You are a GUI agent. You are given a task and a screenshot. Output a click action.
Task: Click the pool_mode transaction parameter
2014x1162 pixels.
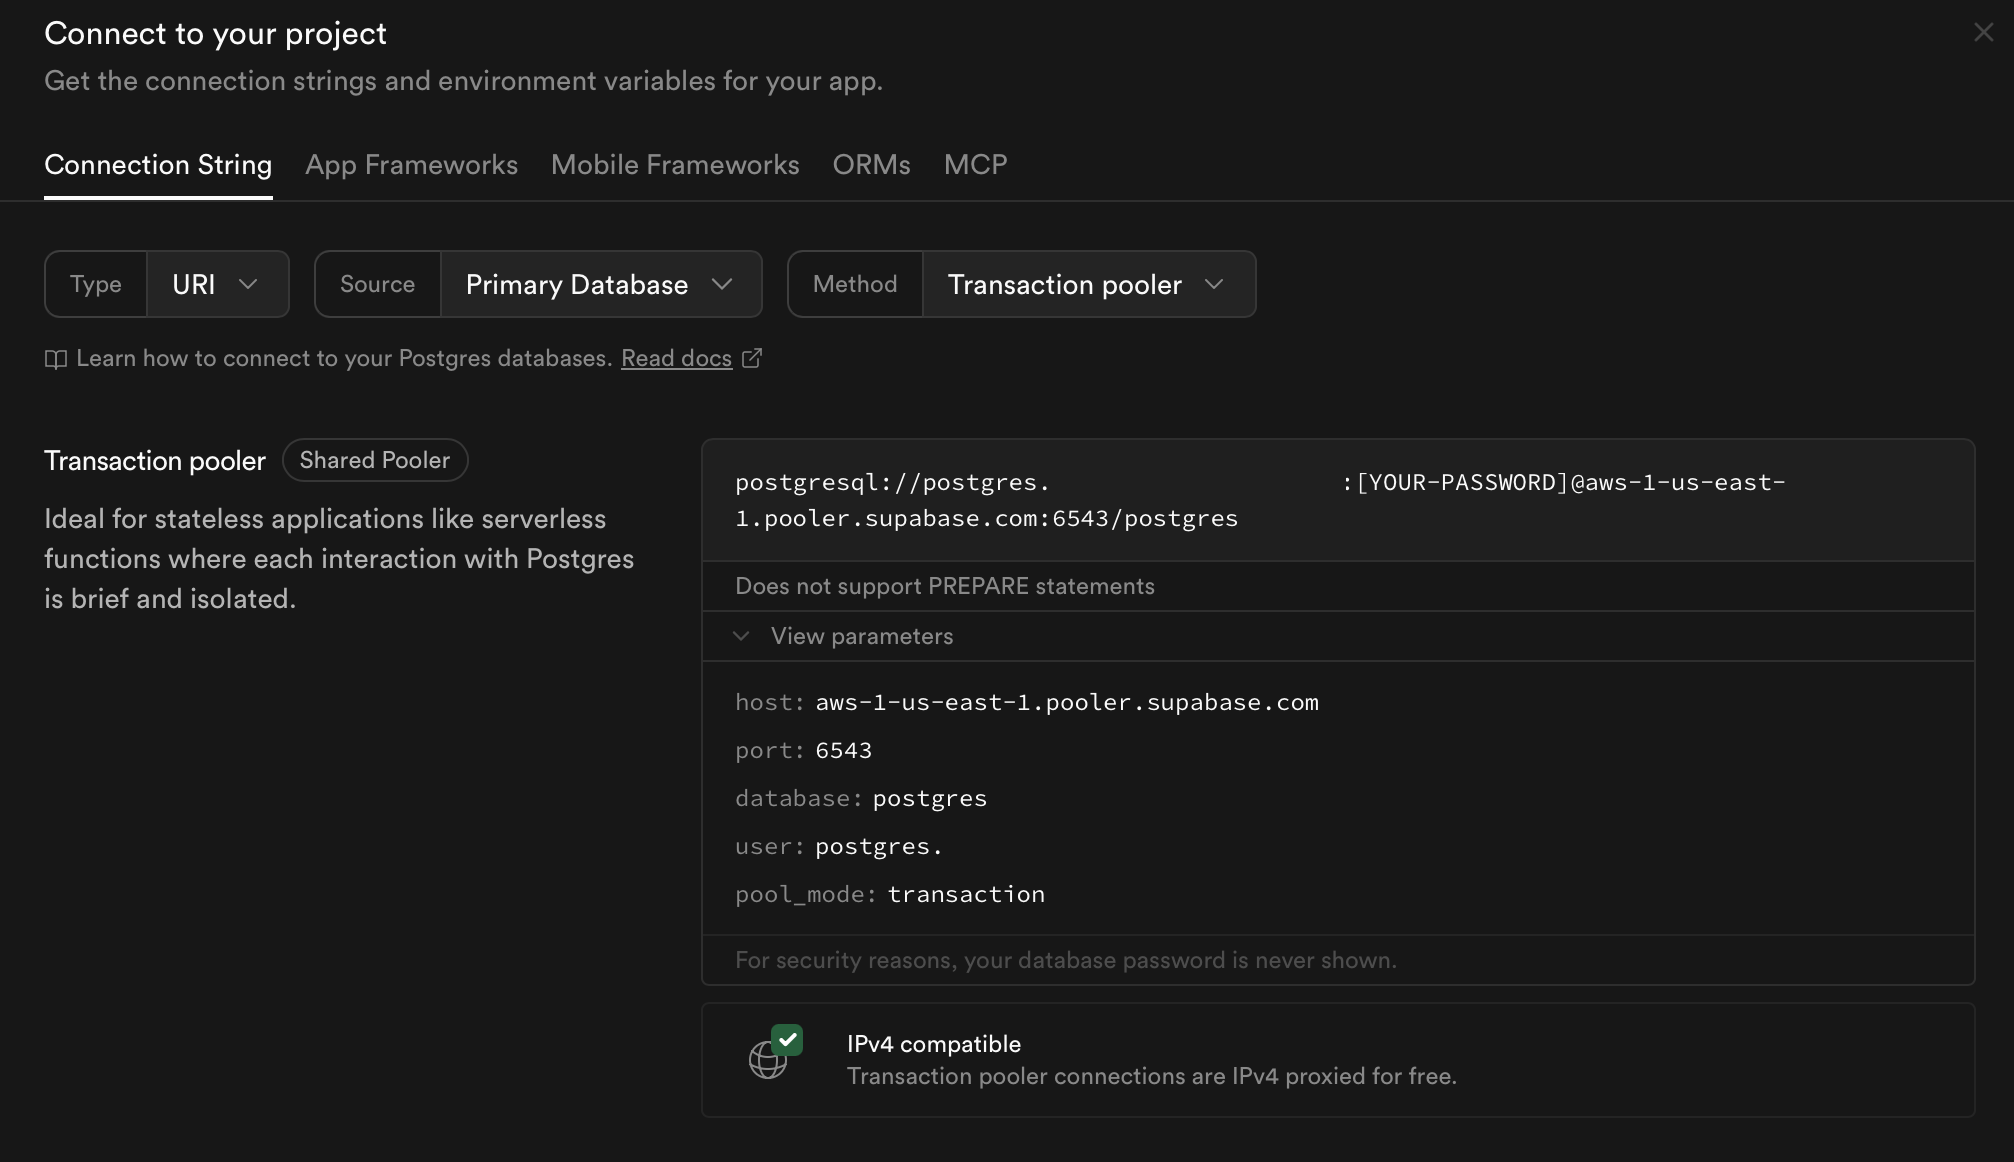point(965,895)
